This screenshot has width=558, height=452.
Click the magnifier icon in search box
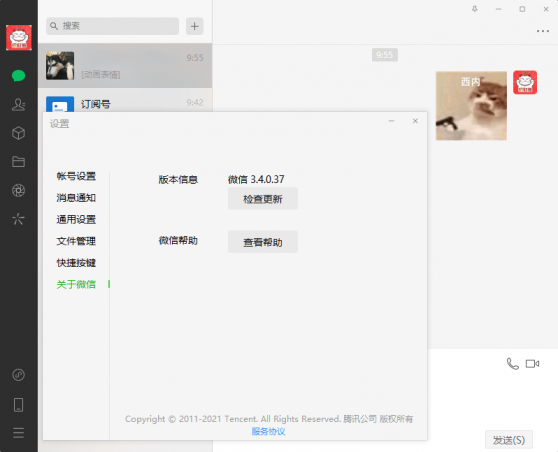click(54, 26)
